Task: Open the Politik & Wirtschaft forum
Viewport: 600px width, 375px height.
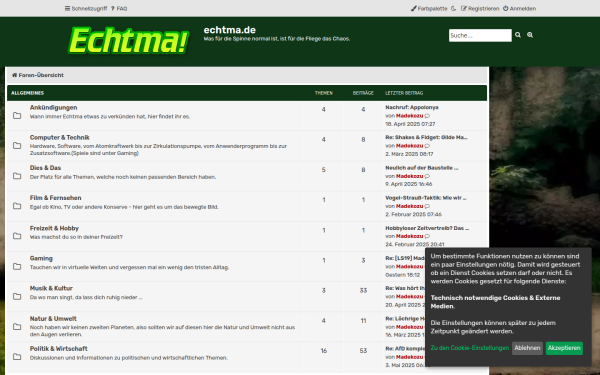Action: [x=59, y=349]
